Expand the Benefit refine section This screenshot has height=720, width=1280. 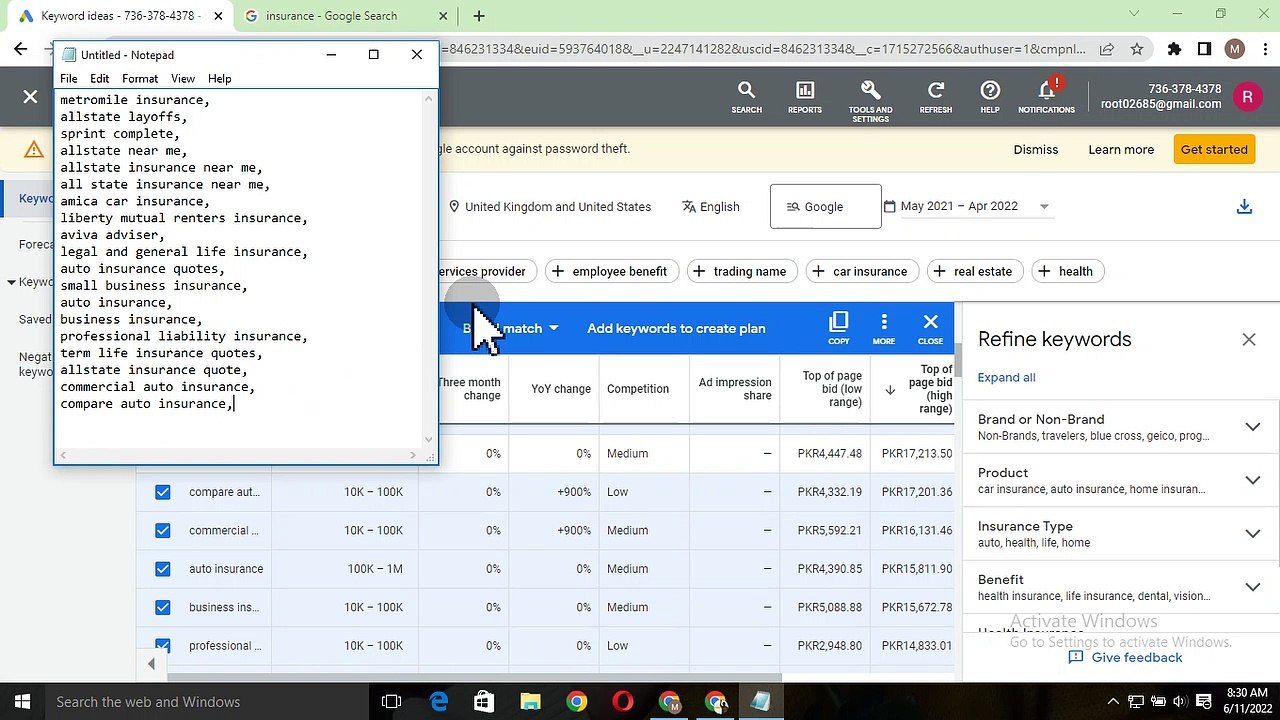pos(1252,587)
